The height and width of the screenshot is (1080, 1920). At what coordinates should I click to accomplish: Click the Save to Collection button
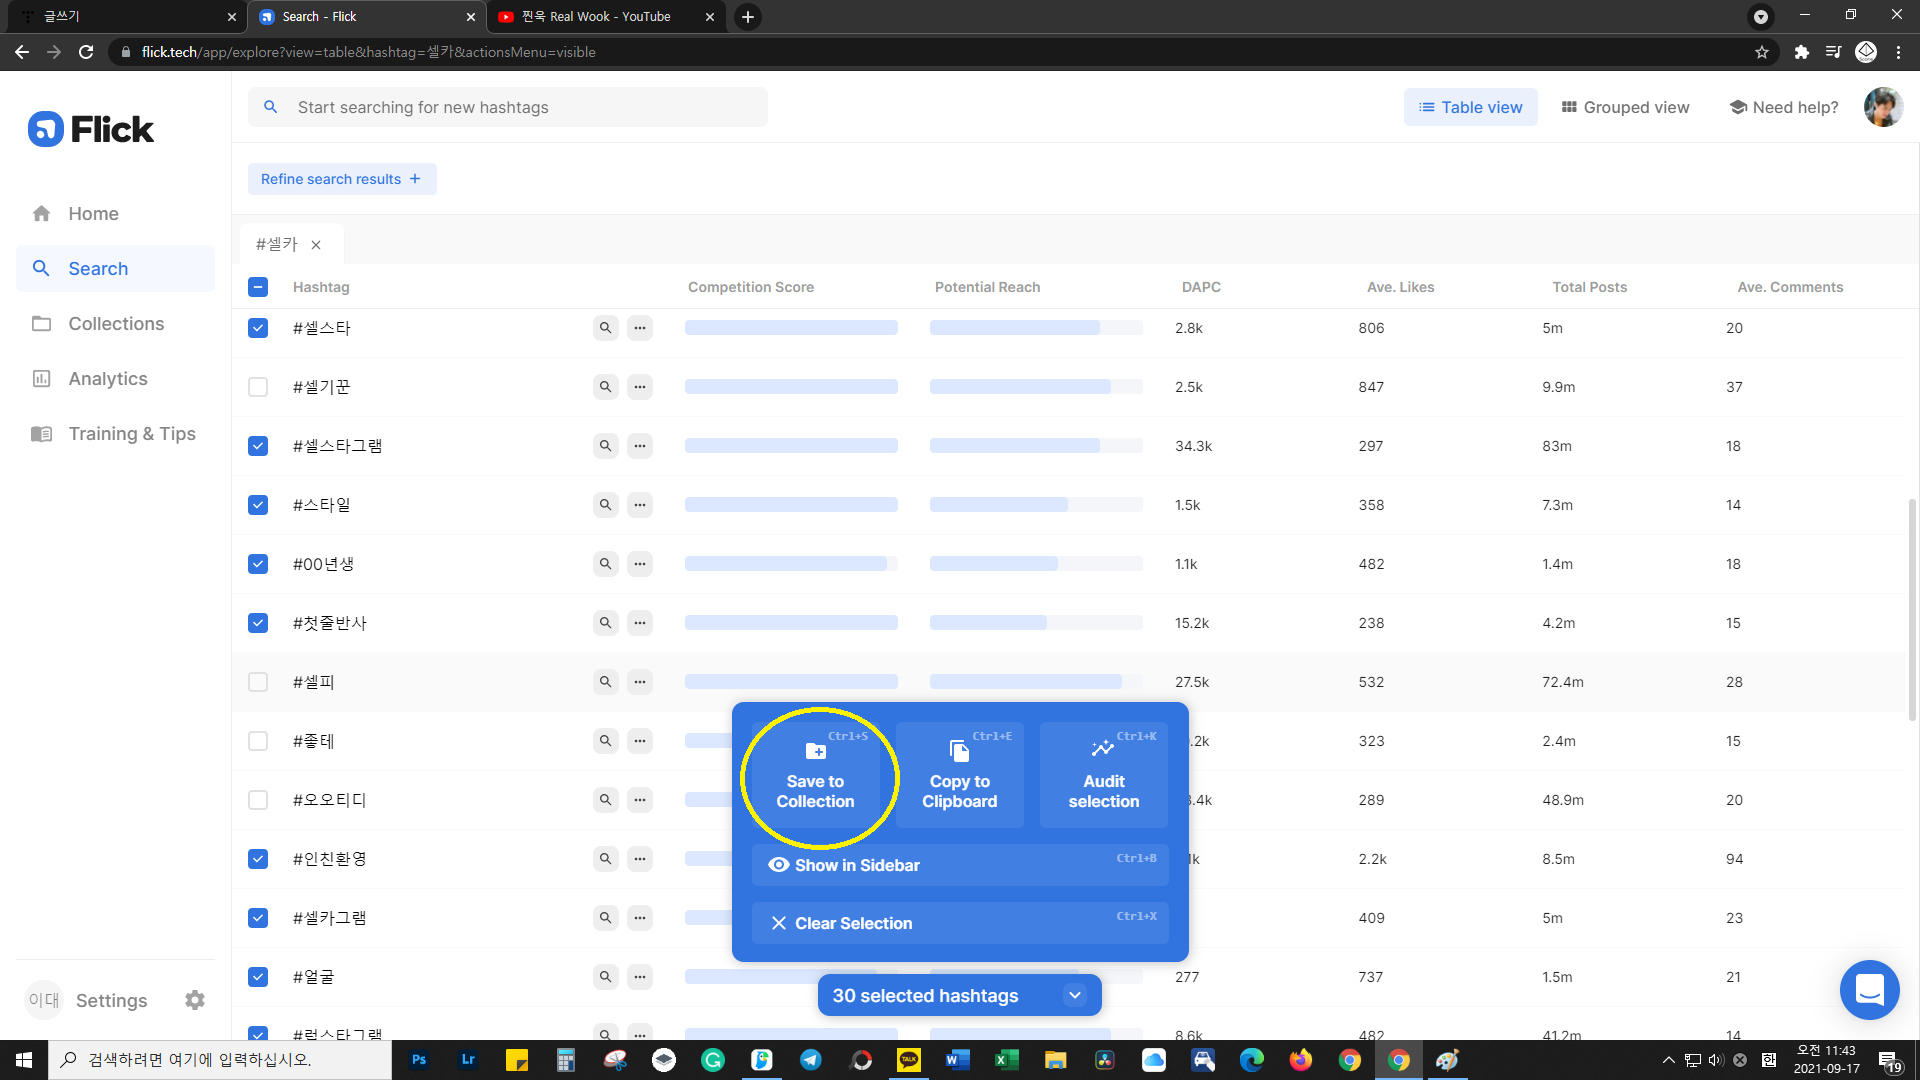[815, 776]
